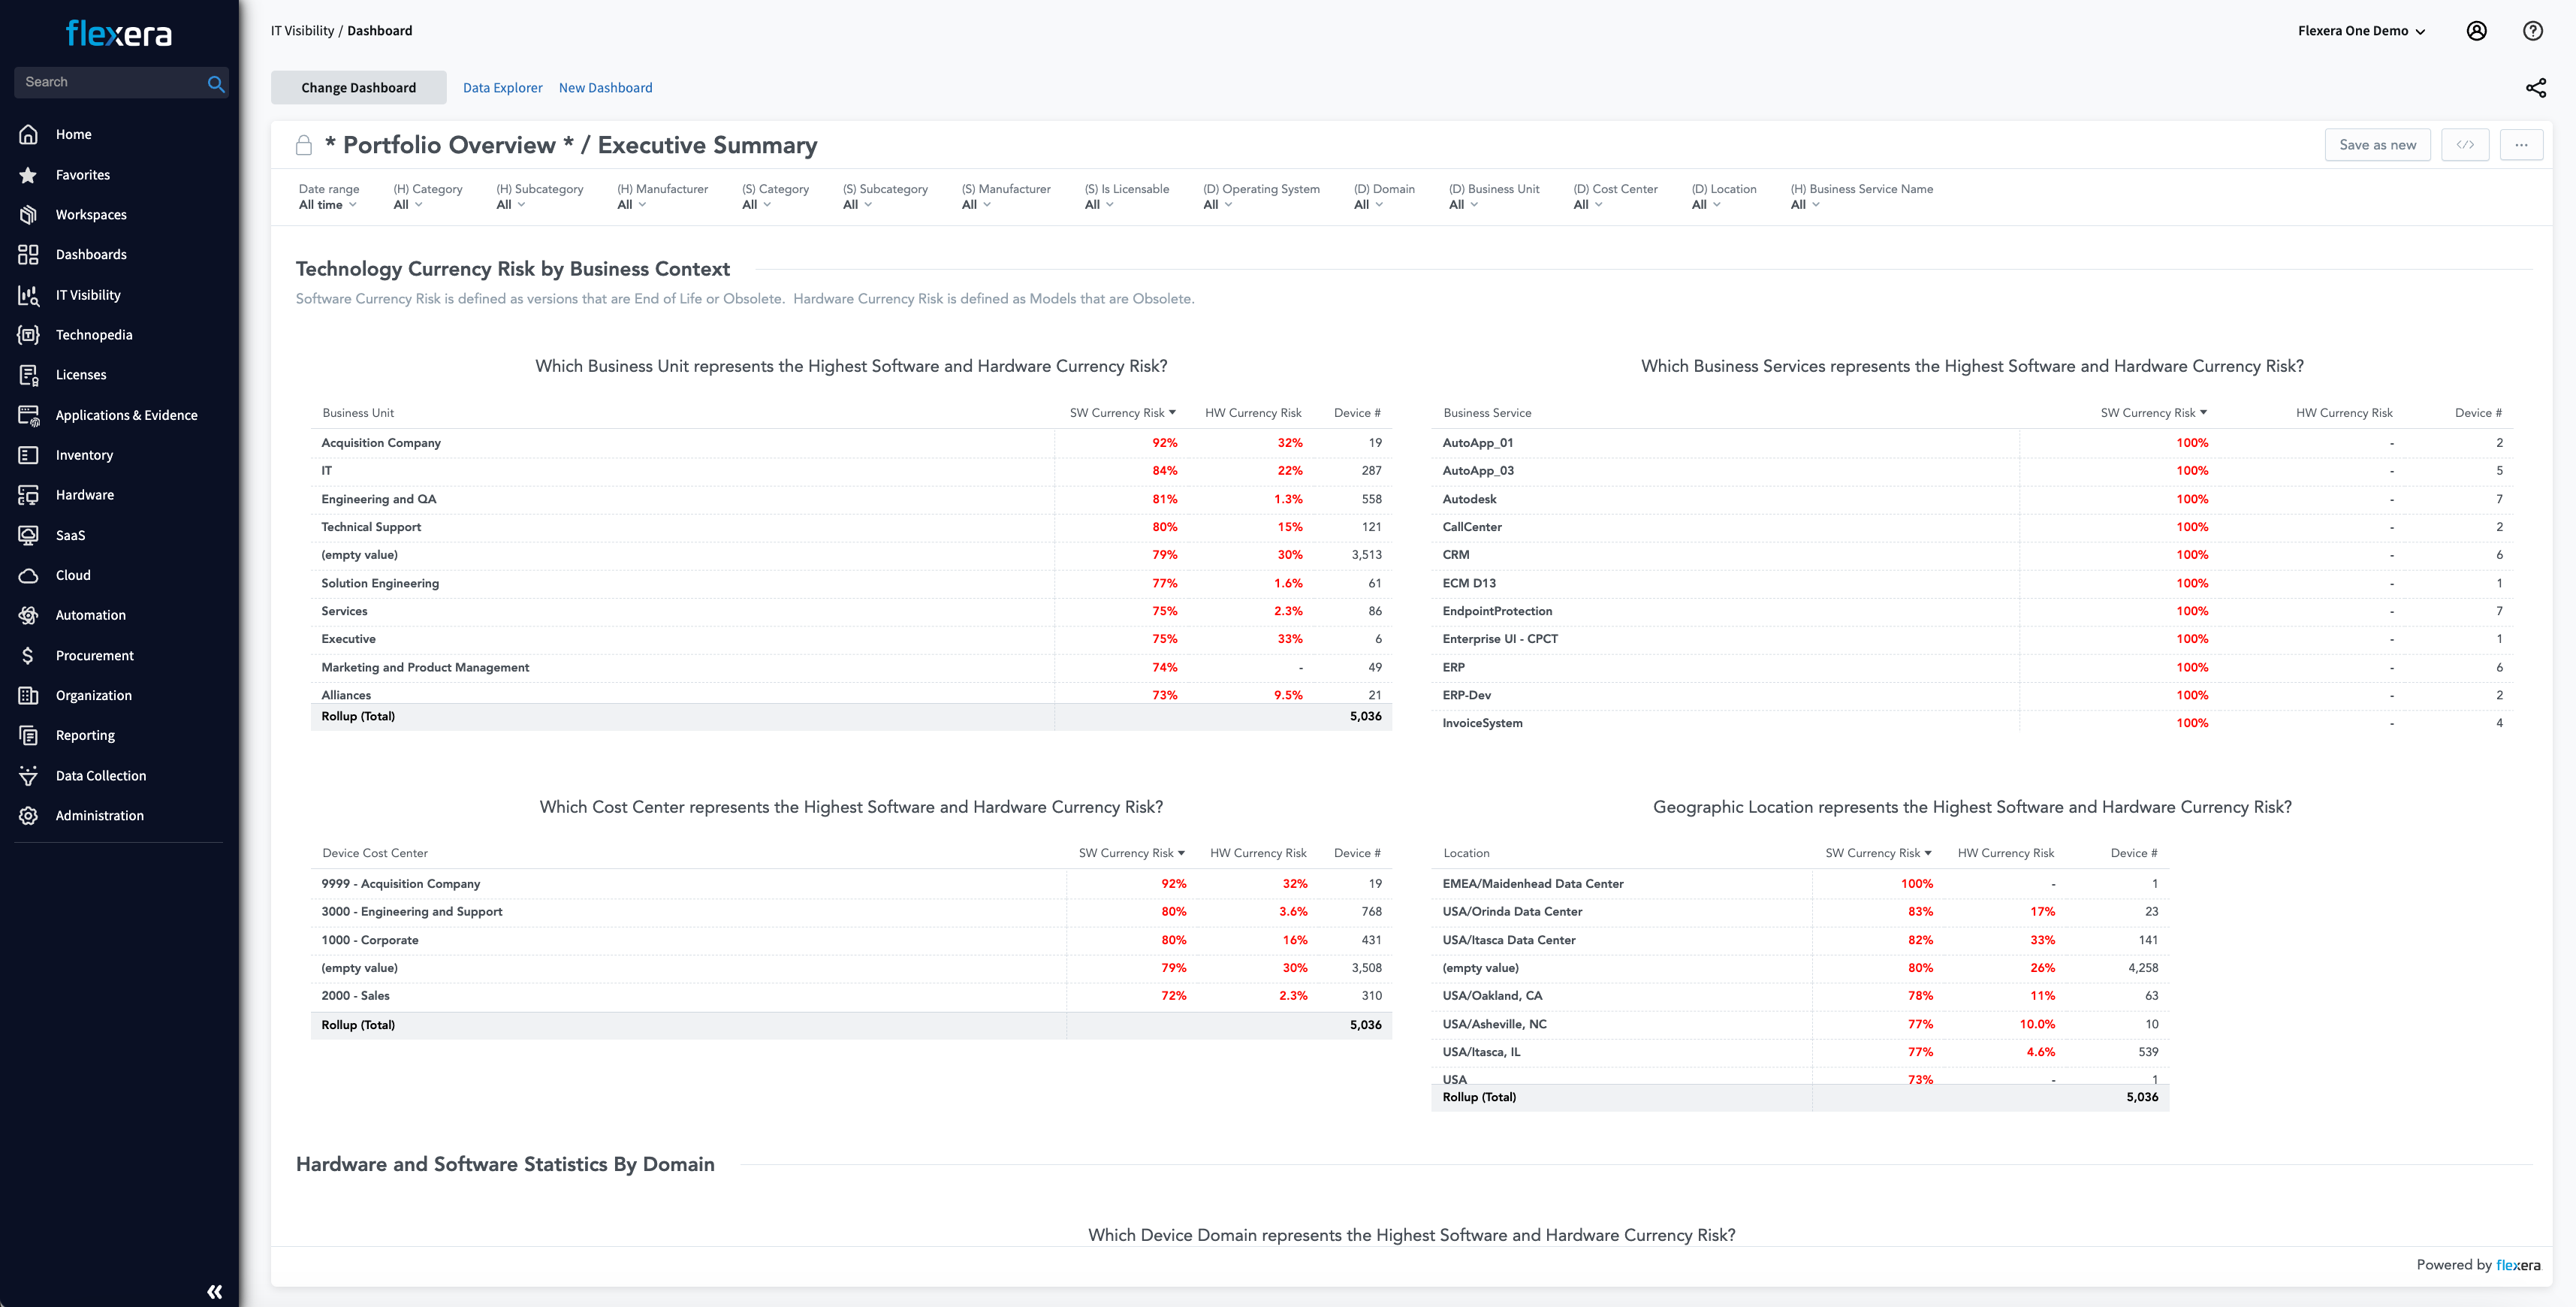2576x1307 pixels.
Task: Sort Business Service table by Device #
Action: click(2477, 413)
